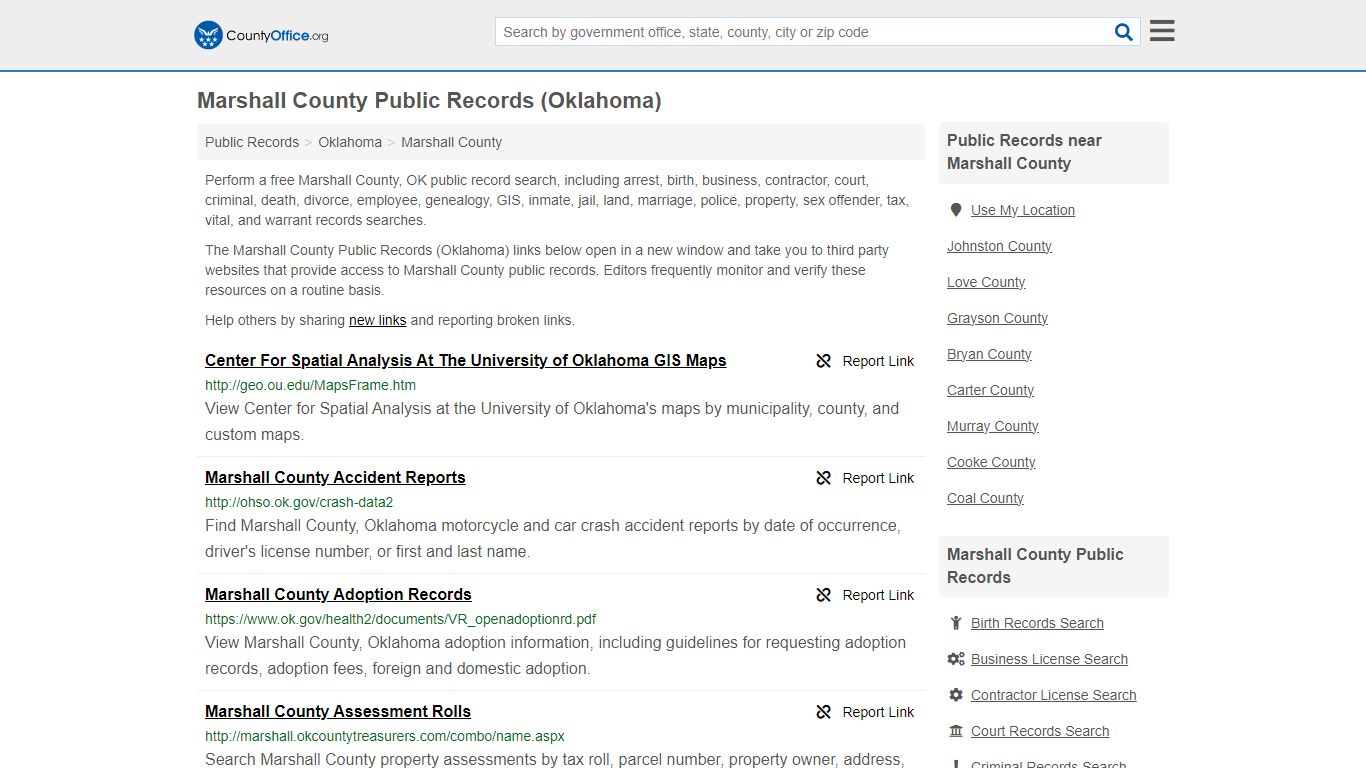
Task: Select Cooke County
Action: tap(991, 462)
